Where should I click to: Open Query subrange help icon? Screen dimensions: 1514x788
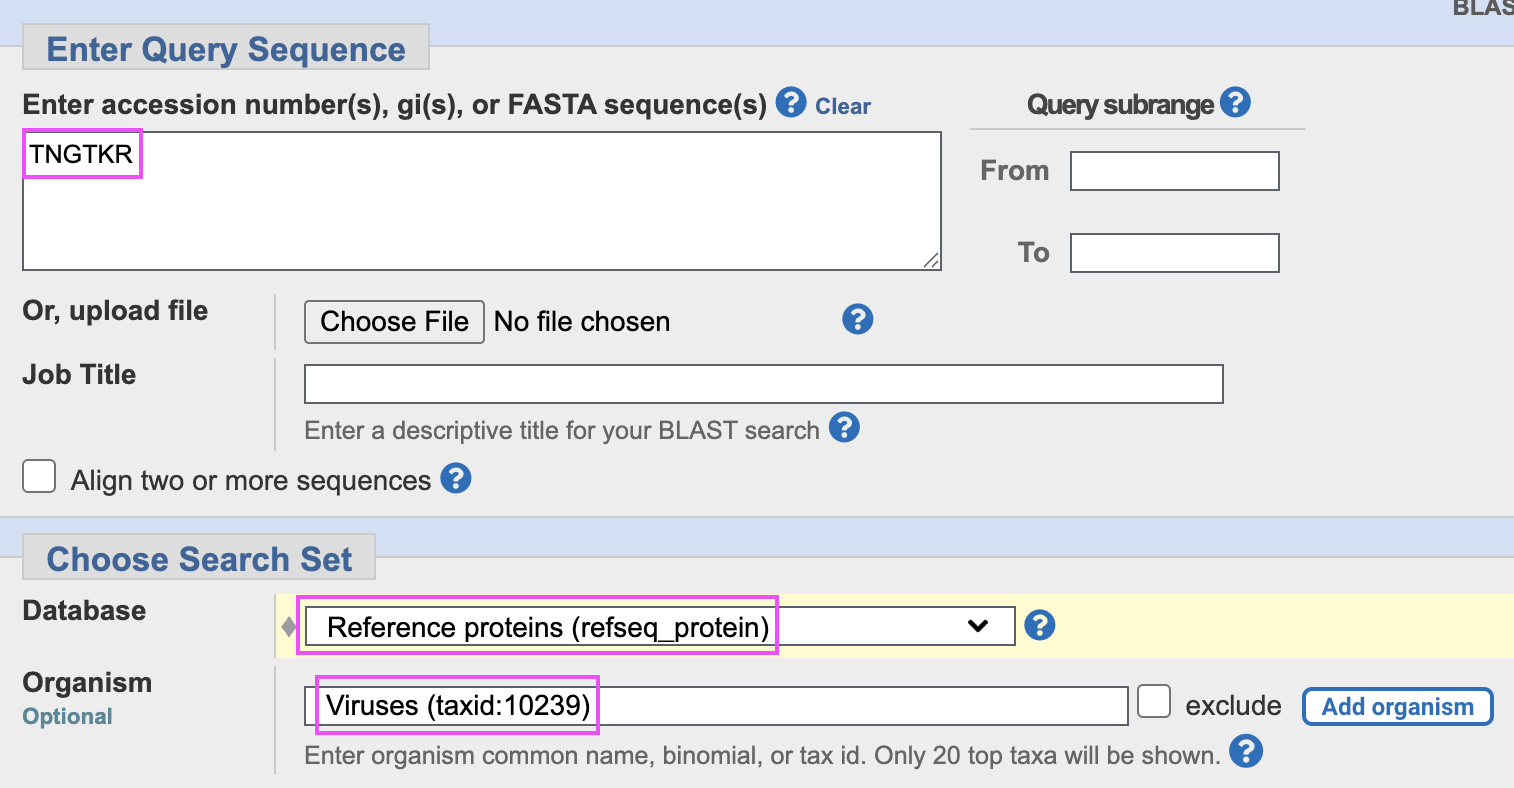pos(1236,103)
